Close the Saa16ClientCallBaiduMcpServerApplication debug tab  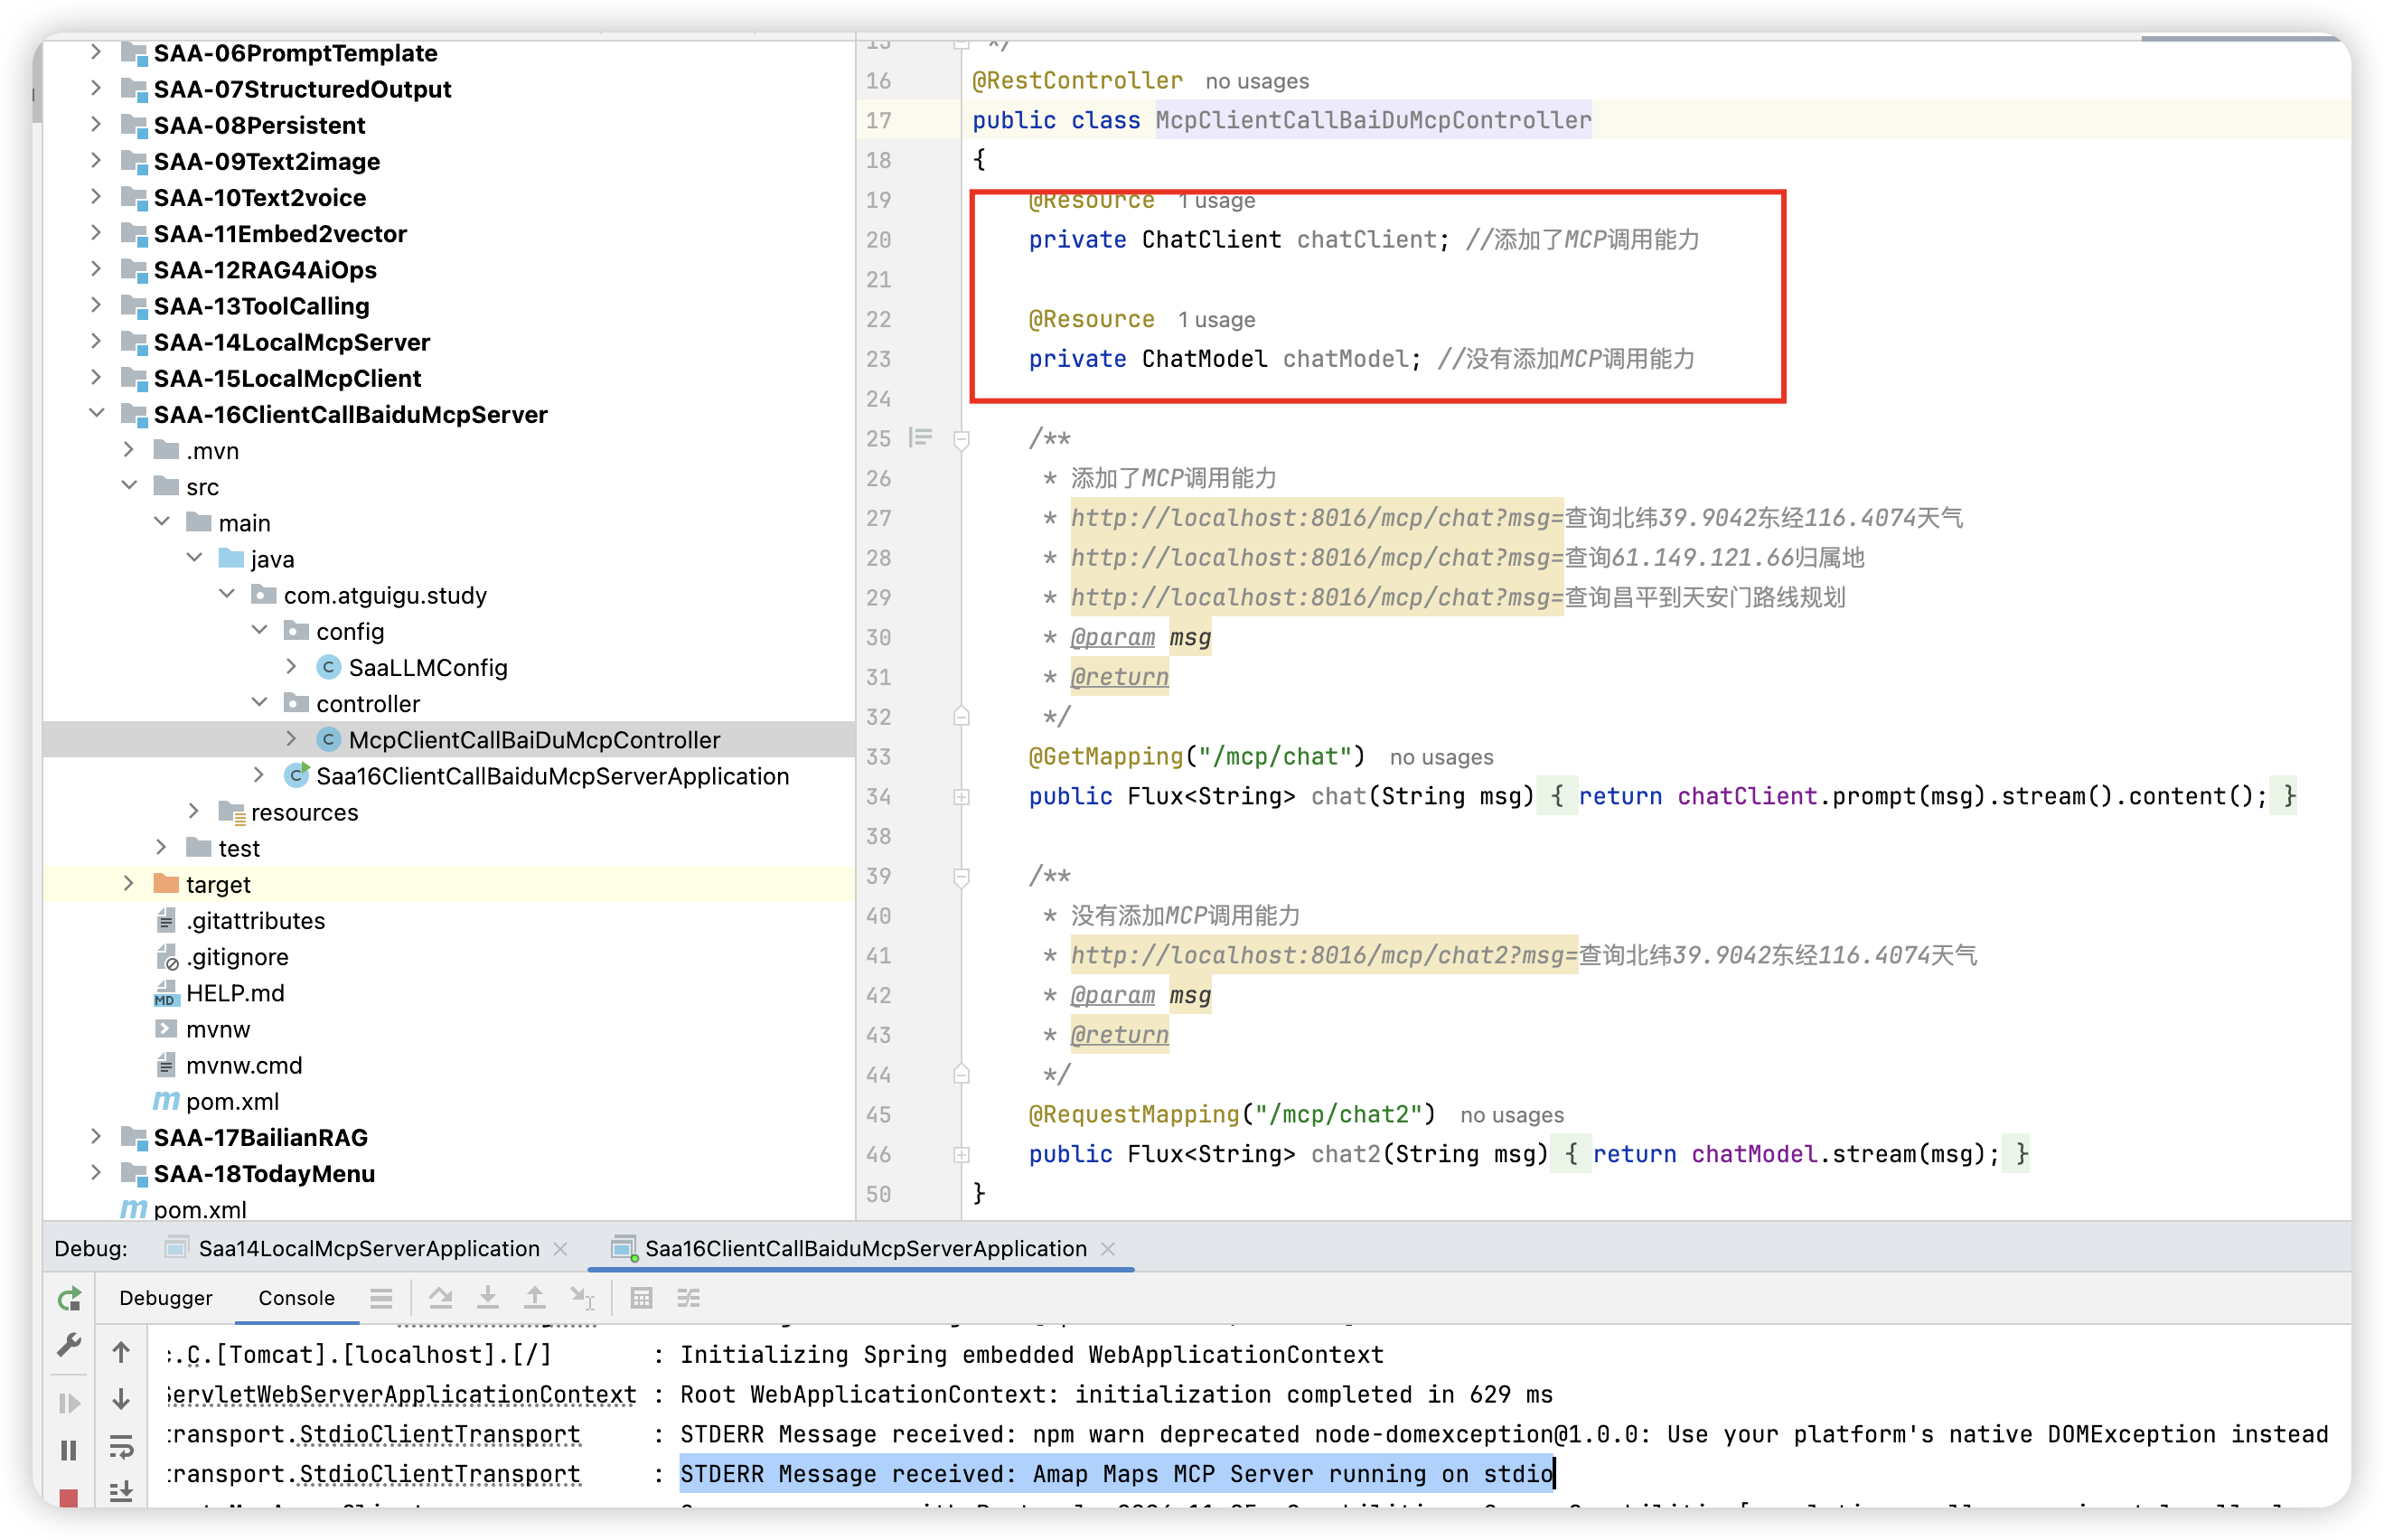pyautogui.click(x=1108, y=1248)
